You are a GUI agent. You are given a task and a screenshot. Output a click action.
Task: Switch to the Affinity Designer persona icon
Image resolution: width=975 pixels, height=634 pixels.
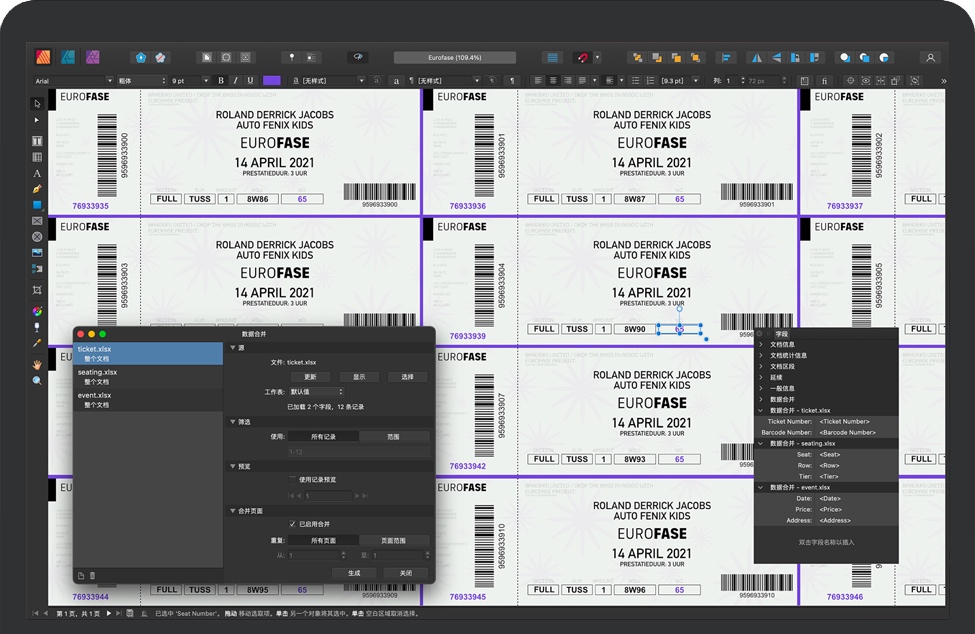click(69, 57)
